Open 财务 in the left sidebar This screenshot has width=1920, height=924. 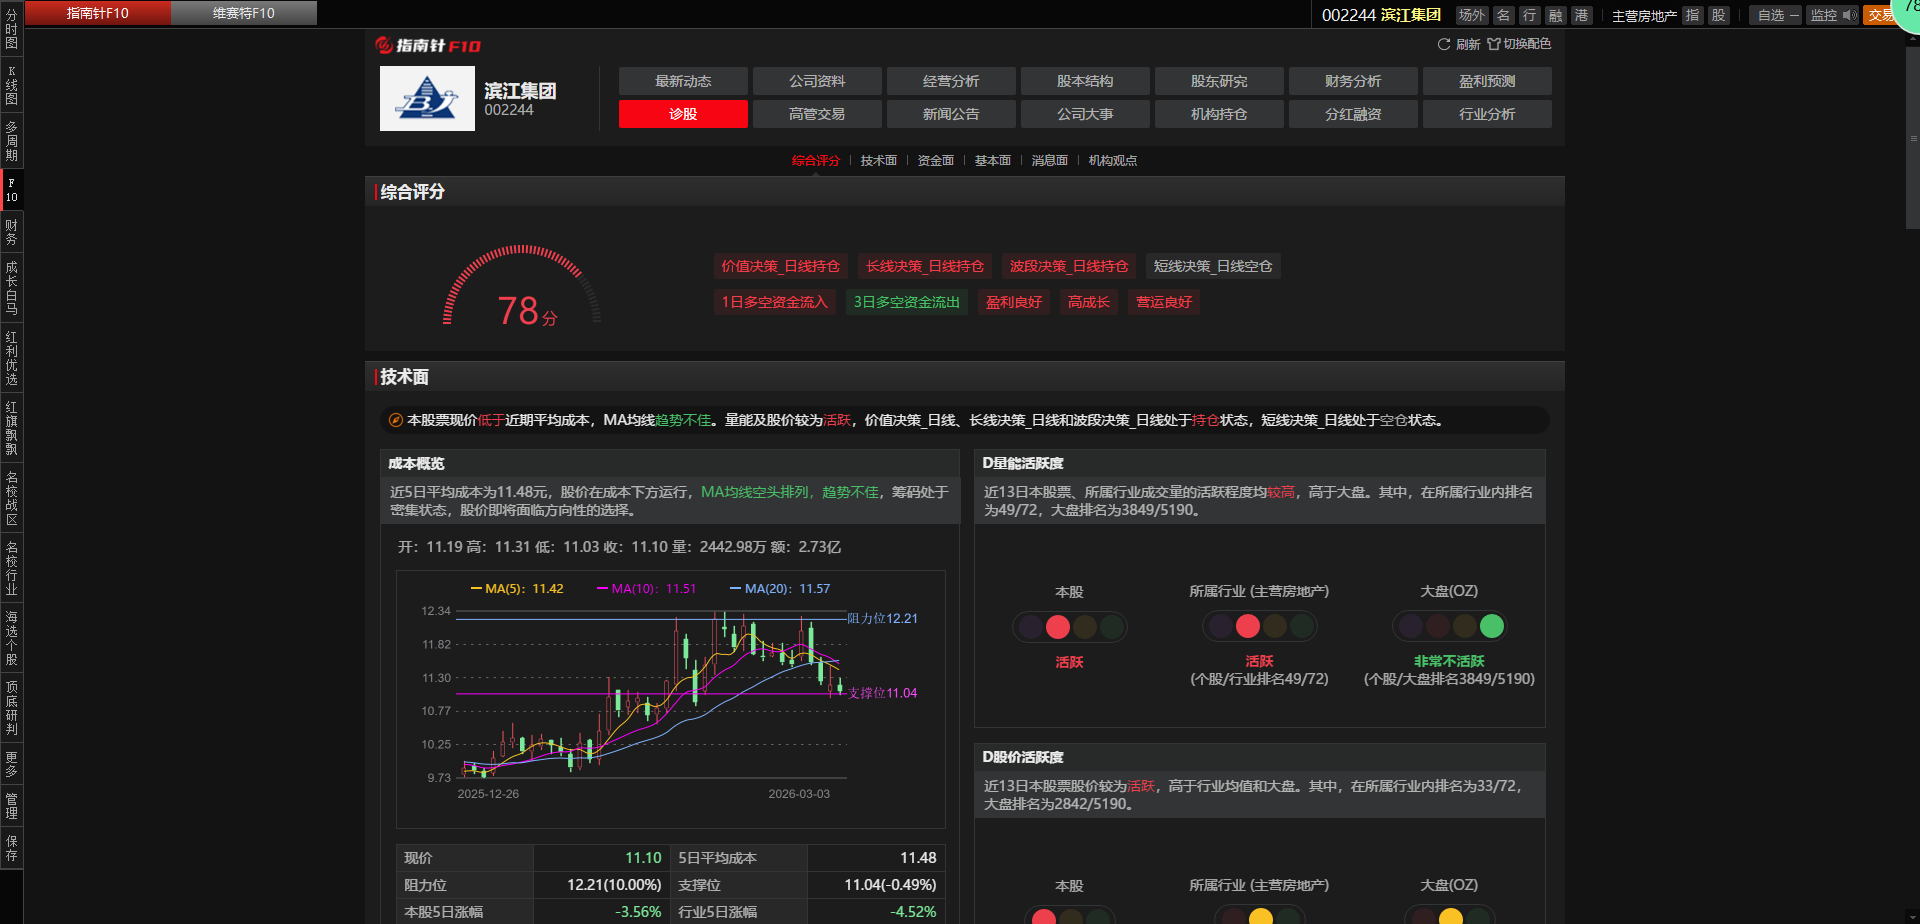[x=12, y=232]
